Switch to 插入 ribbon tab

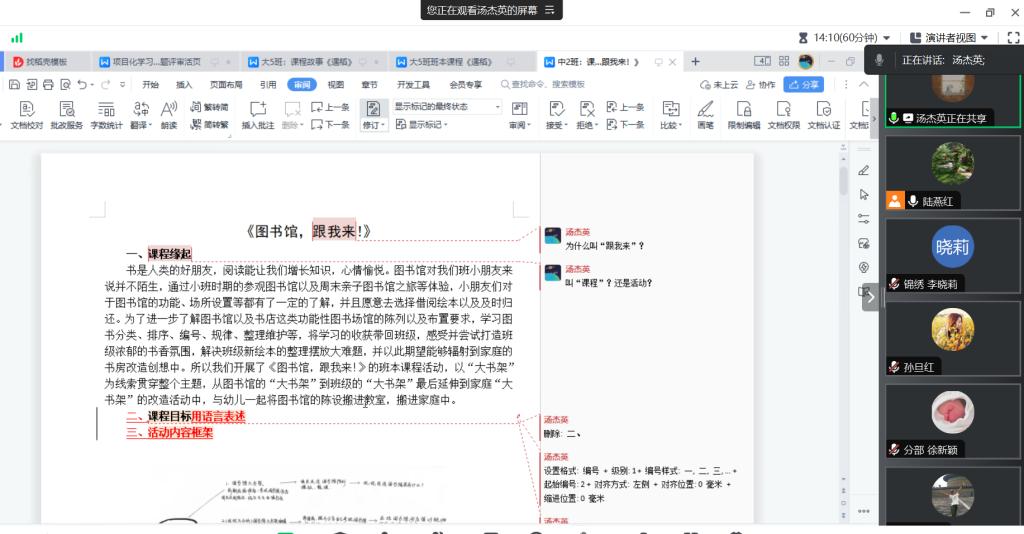tap(184, 84)
